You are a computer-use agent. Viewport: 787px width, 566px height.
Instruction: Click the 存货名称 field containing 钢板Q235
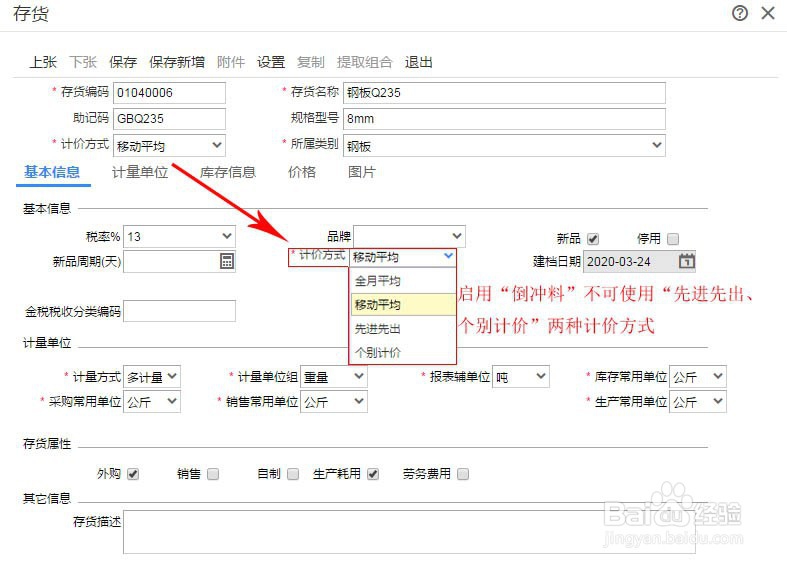point(504,93)
